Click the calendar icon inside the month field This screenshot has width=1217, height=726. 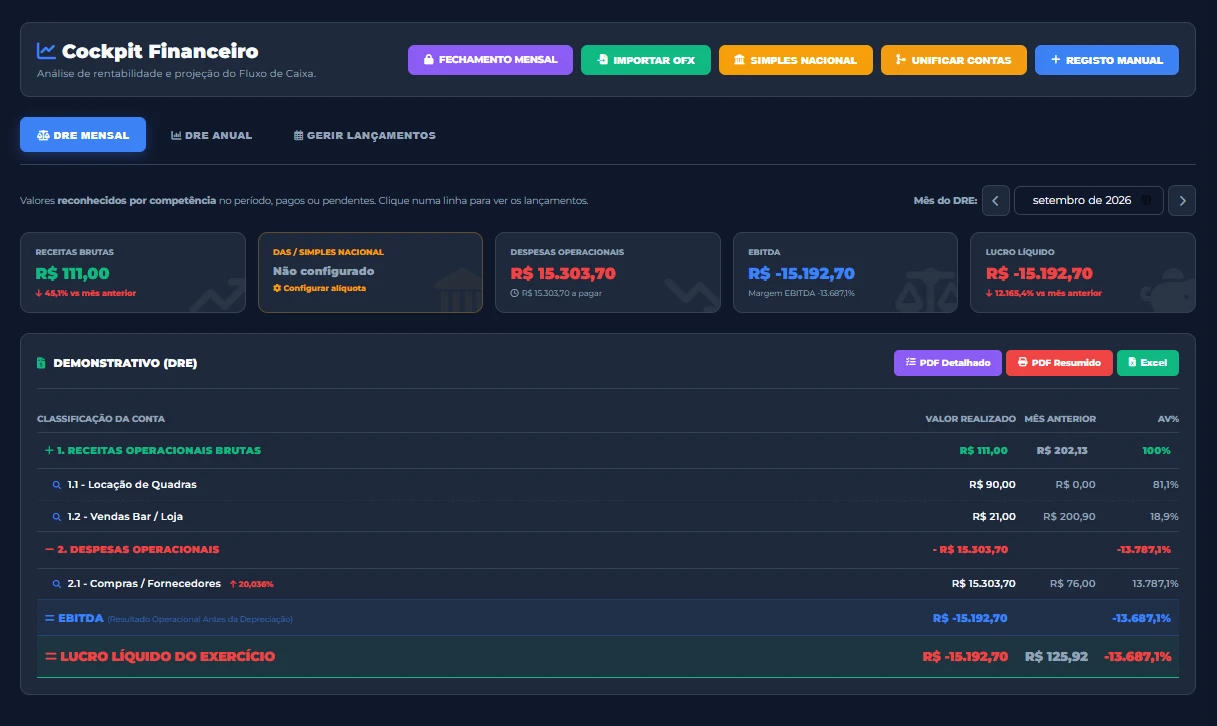(x=1146, y=200)
